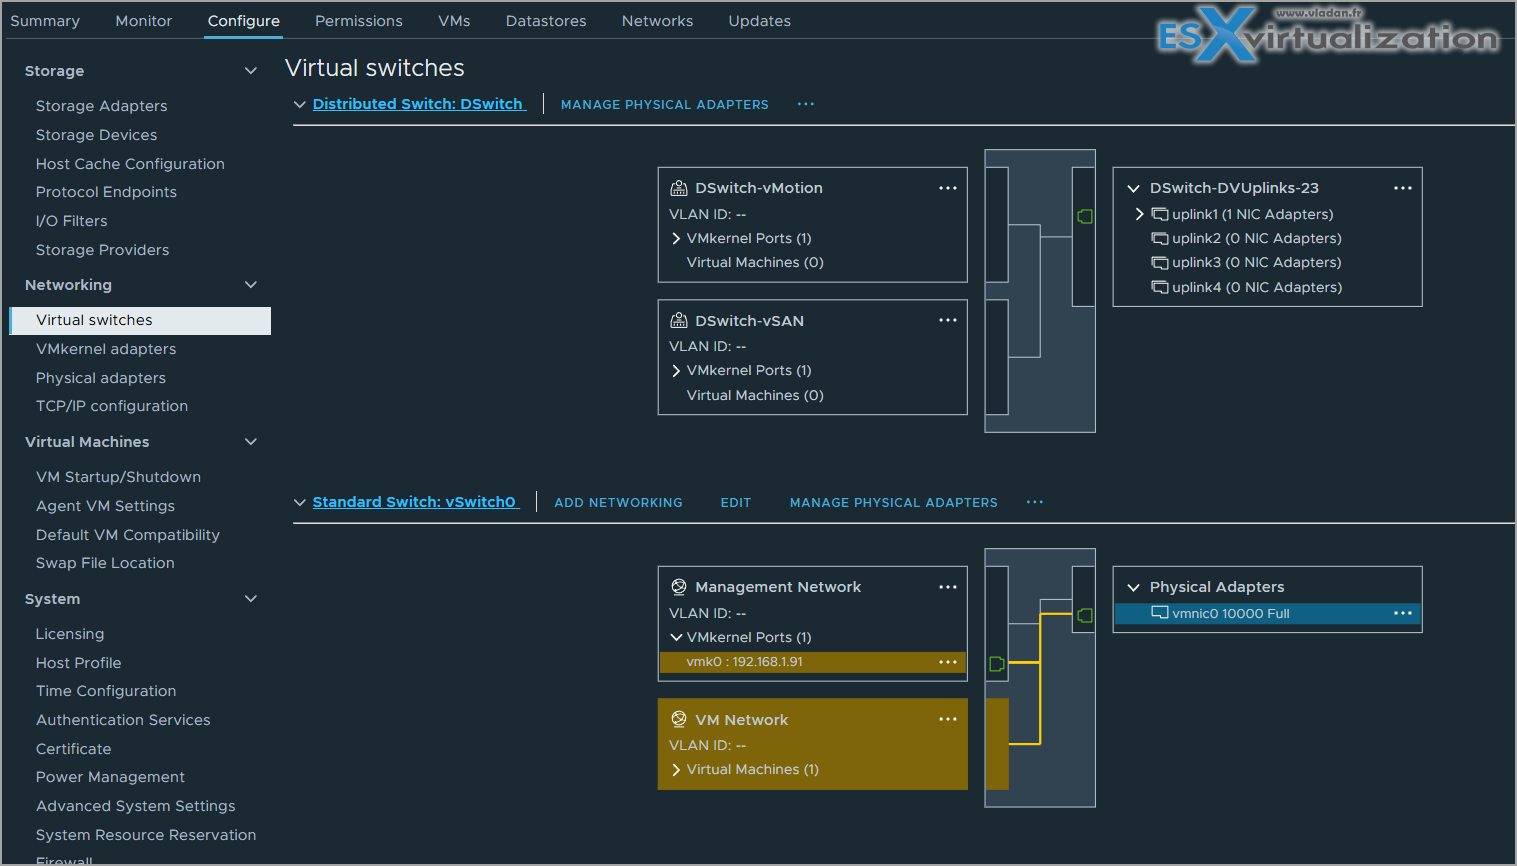
Task: Switch to the Permissions tab
Action: click(x=359, y=21)
